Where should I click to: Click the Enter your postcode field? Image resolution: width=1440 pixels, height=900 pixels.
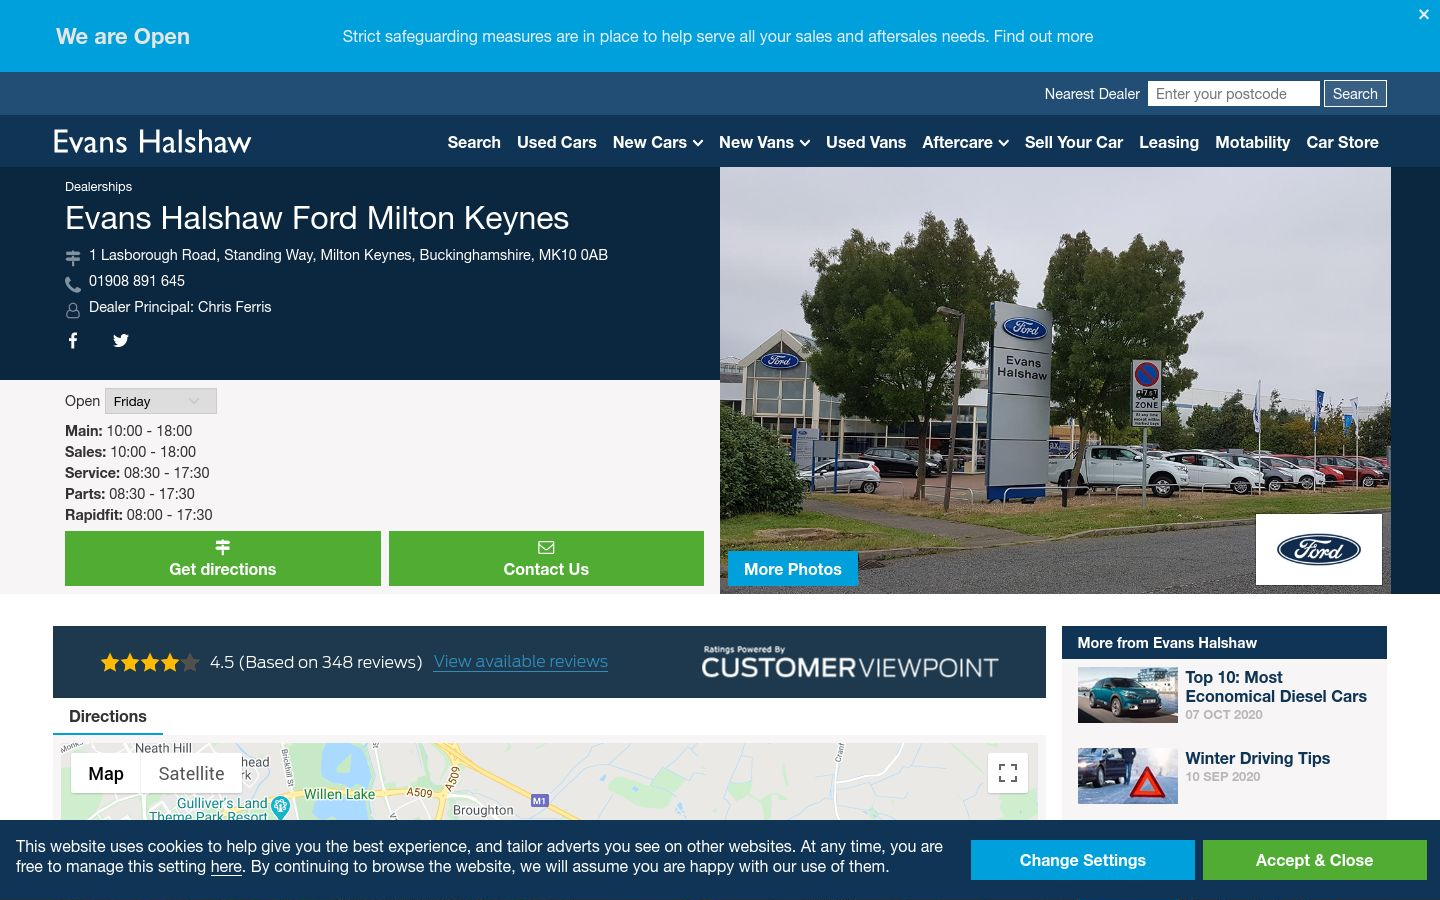1234,93
